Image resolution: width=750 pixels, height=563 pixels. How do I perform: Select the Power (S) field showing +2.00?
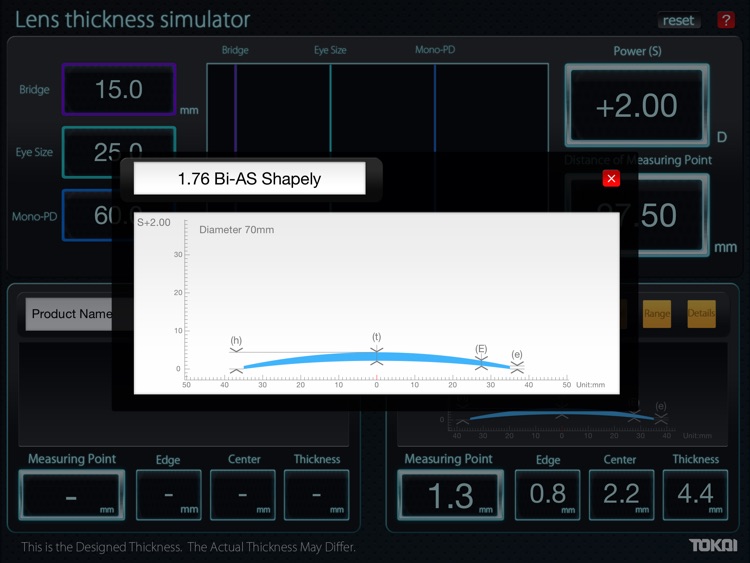click(637, 105)
